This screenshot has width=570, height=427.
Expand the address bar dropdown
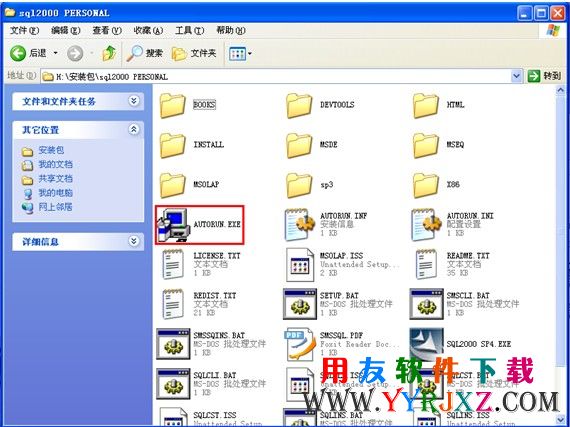(x=516, y=76)
